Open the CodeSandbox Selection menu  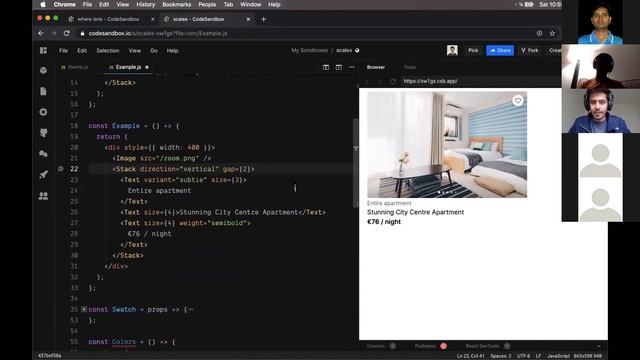coord(108,51)
